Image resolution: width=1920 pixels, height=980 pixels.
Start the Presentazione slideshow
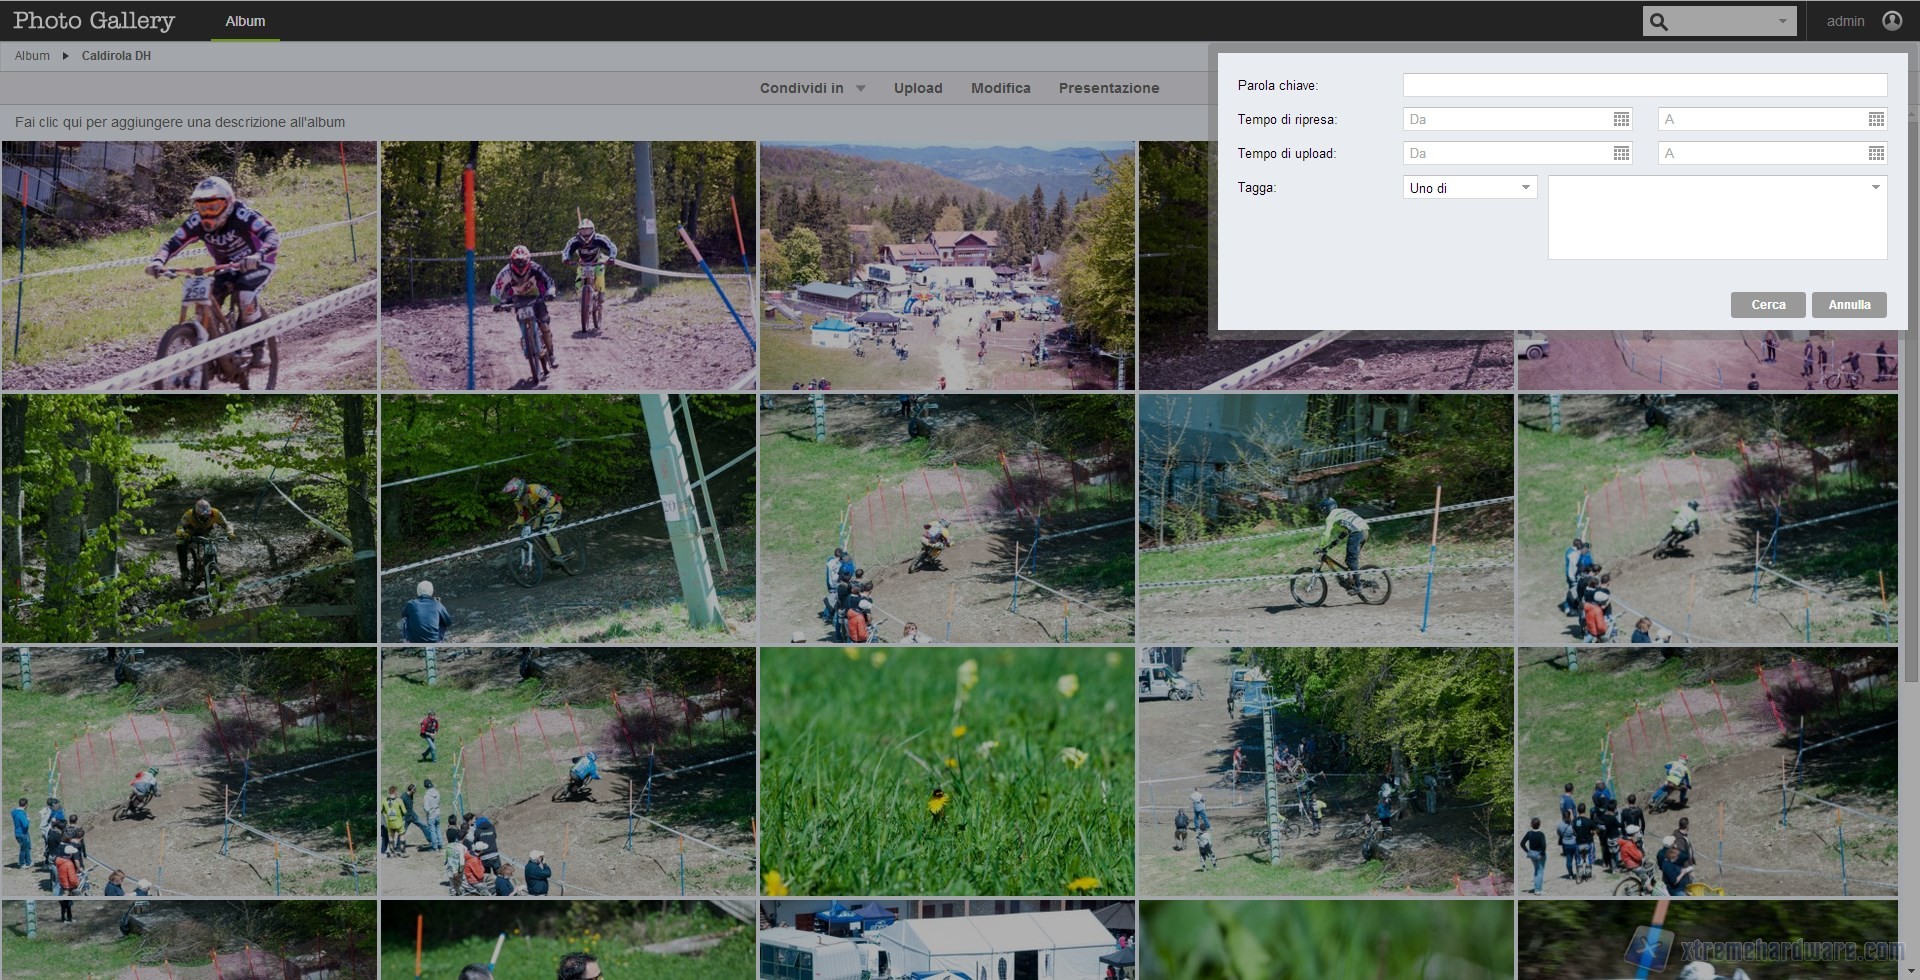pyautogui.click(x=1108, y=88)
